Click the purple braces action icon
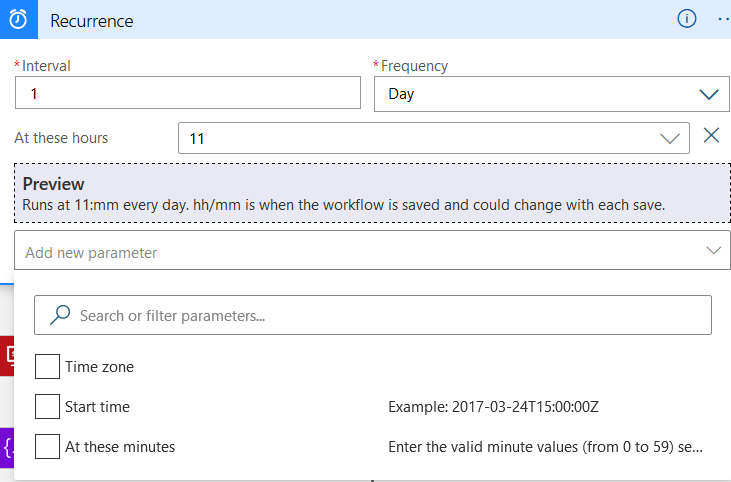731x482 pixels. pyautogui.click(x=7, y=447)
